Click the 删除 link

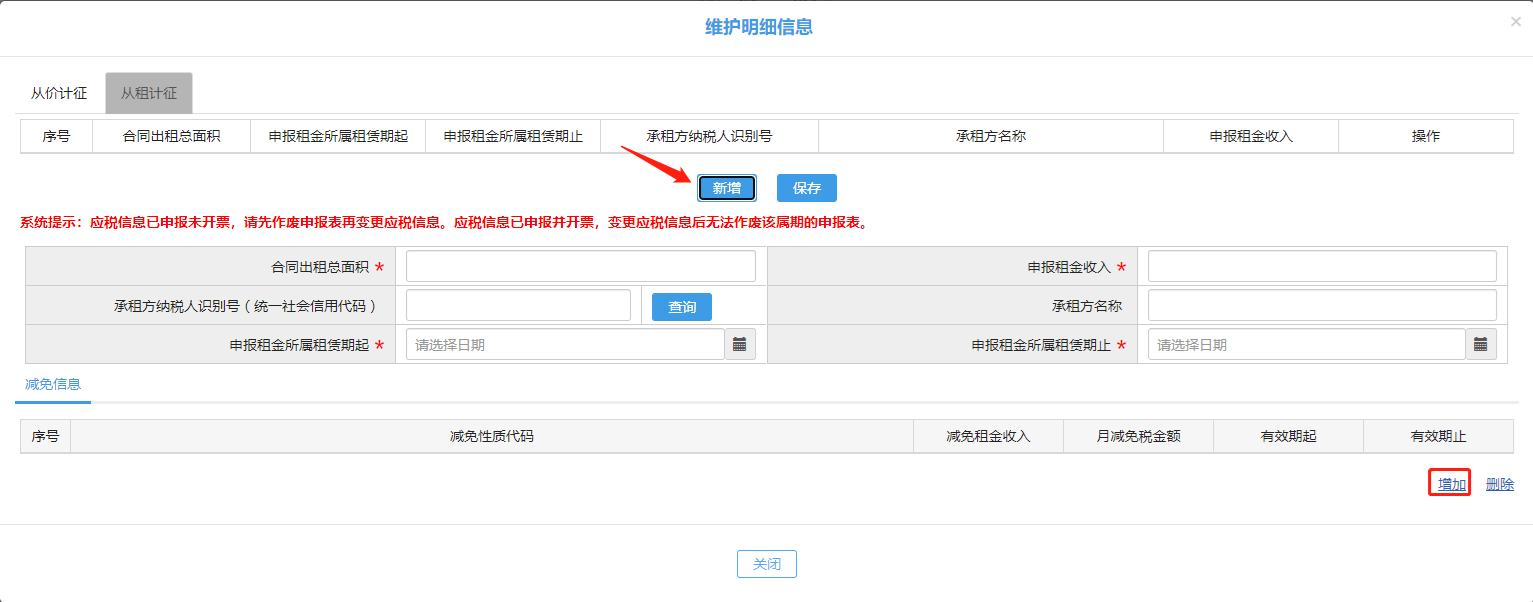pos(1500,484)
